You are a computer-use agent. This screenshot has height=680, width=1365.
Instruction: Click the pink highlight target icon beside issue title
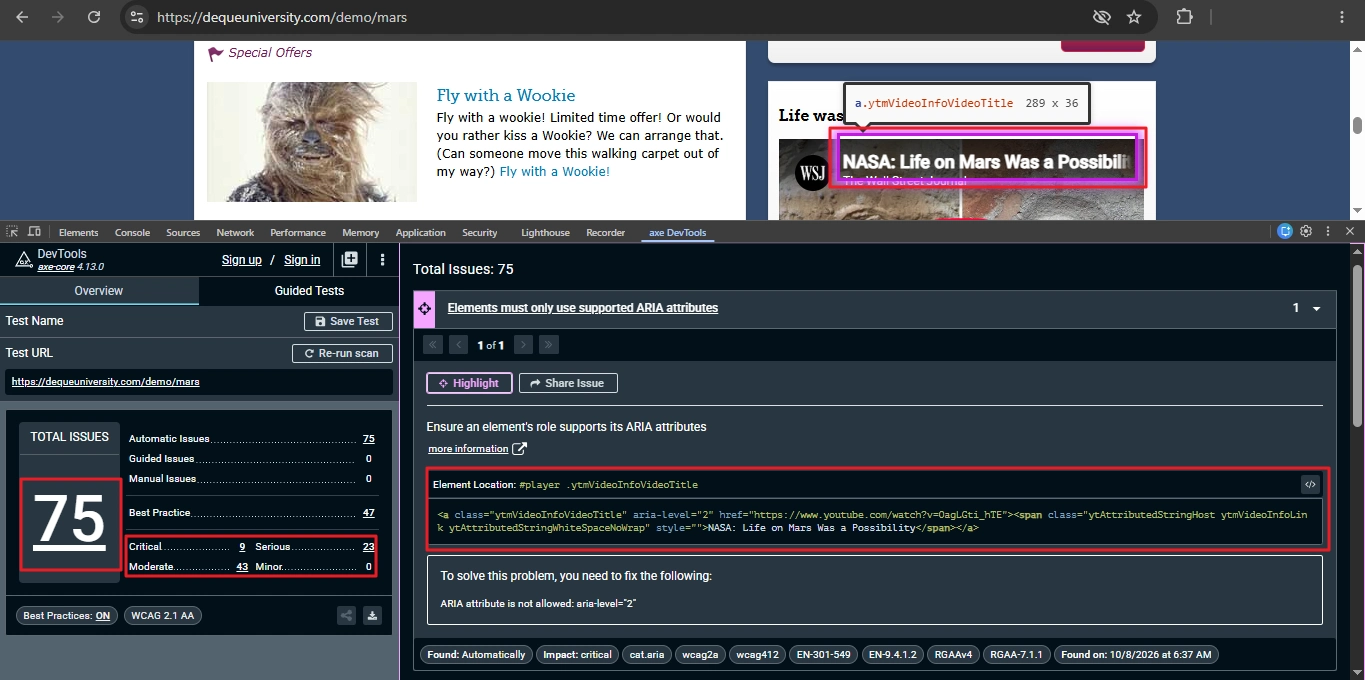click(424, 308)
